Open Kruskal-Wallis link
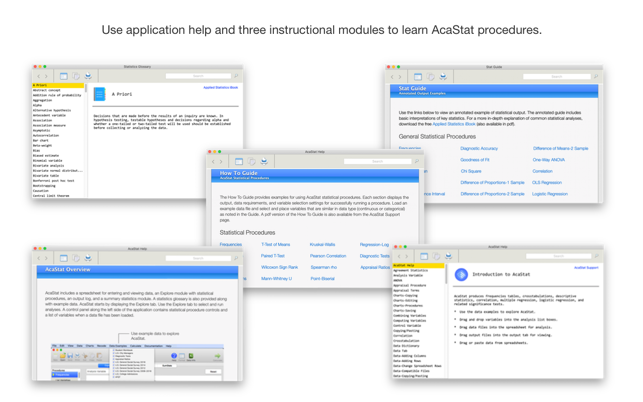The height and width of the screenshot is (402, 643). [x=322, y=244]
